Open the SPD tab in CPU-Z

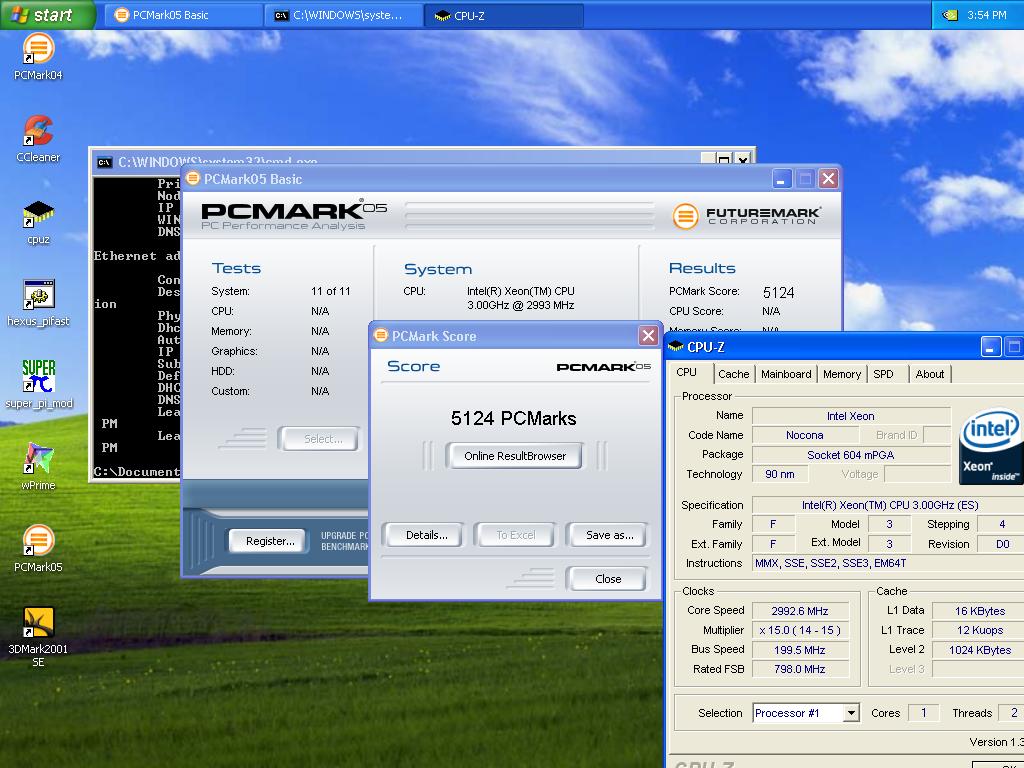point(883,374)
